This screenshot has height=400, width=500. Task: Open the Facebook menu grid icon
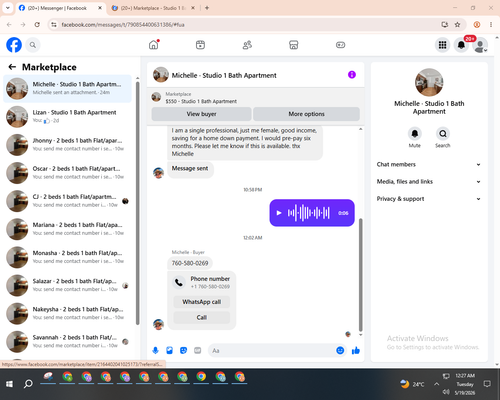coord(442,45)
